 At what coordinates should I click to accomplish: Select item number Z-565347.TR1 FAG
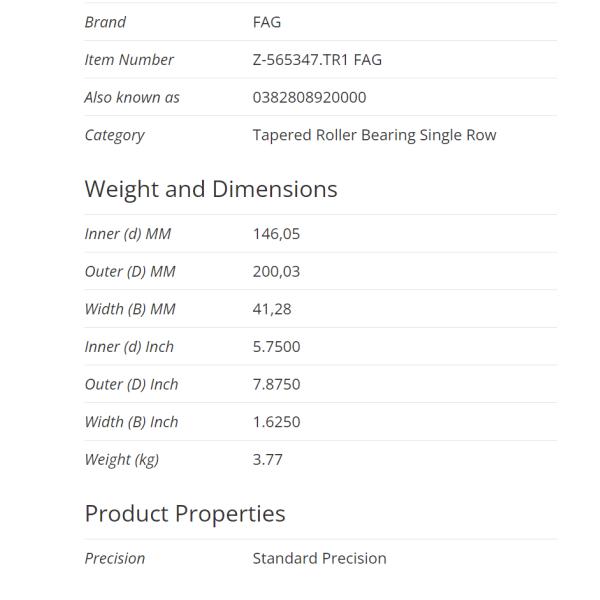(x=317, y=60)
